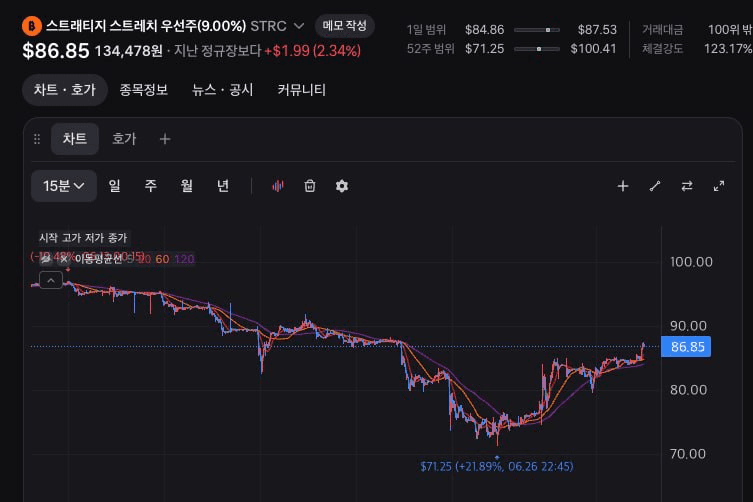Select the line drawing tool icon
This screenshot has height=502, width=753.
click(x=655, y=186)
